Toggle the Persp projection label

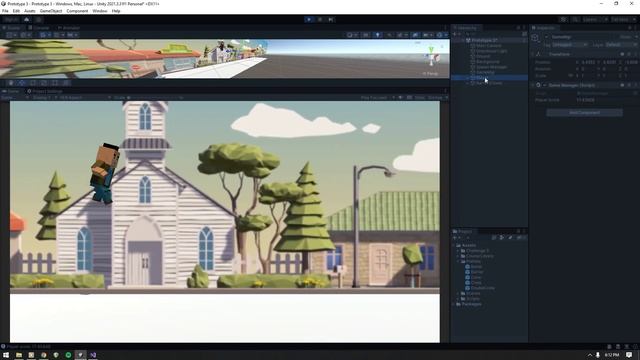pyautogui.click(x=430, y=74)
